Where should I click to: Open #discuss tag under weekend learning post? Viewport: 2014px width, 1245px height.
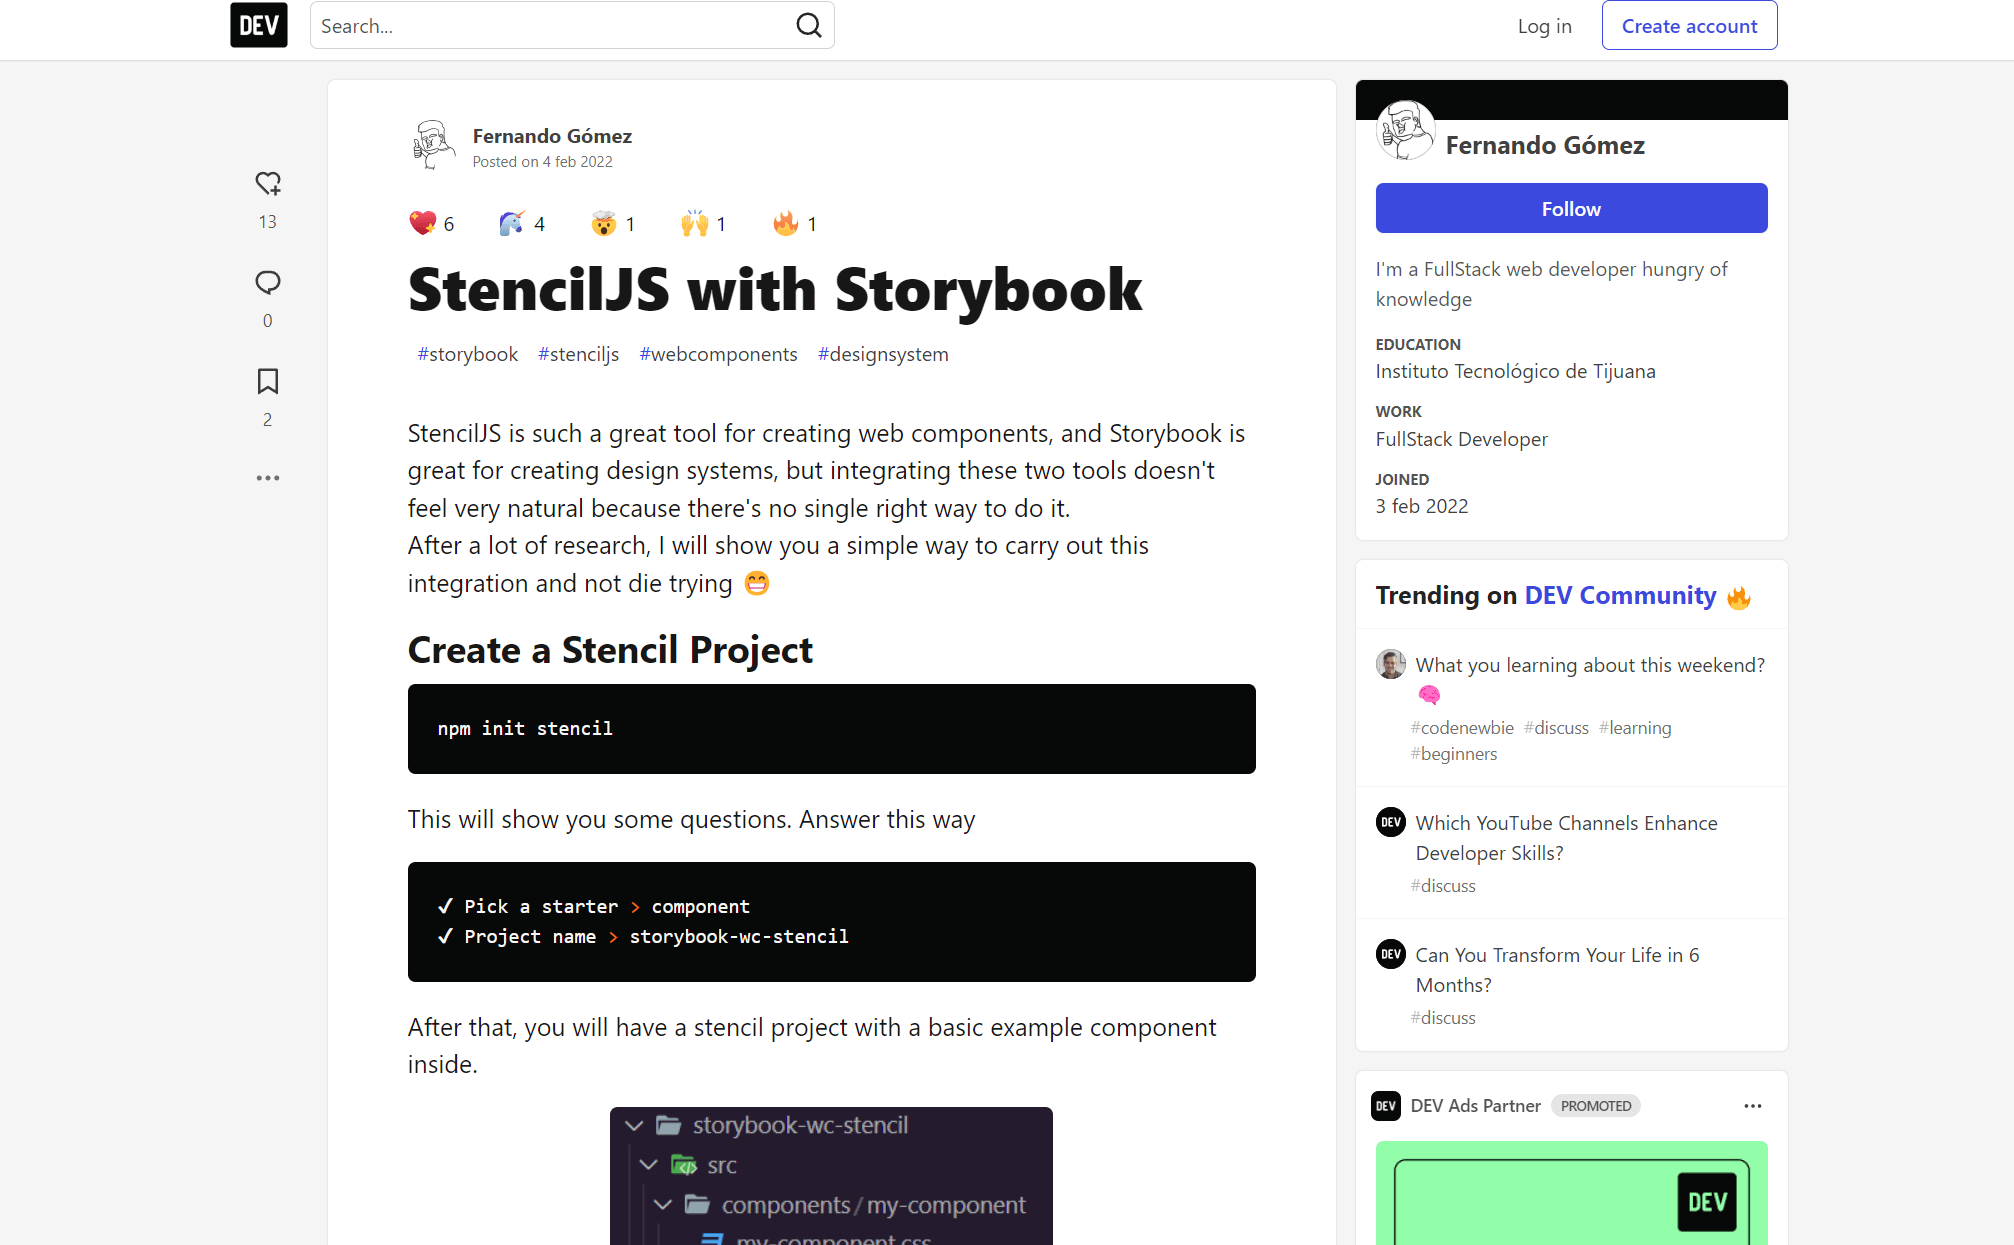pos(1556,728)
